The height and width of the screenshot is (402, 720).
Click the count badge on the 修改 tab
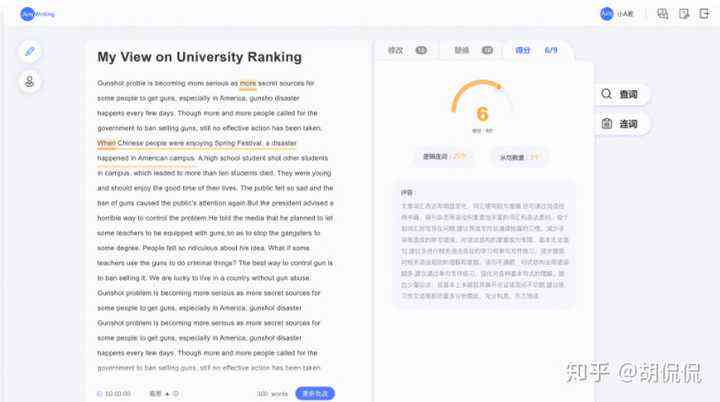point(421,50)
